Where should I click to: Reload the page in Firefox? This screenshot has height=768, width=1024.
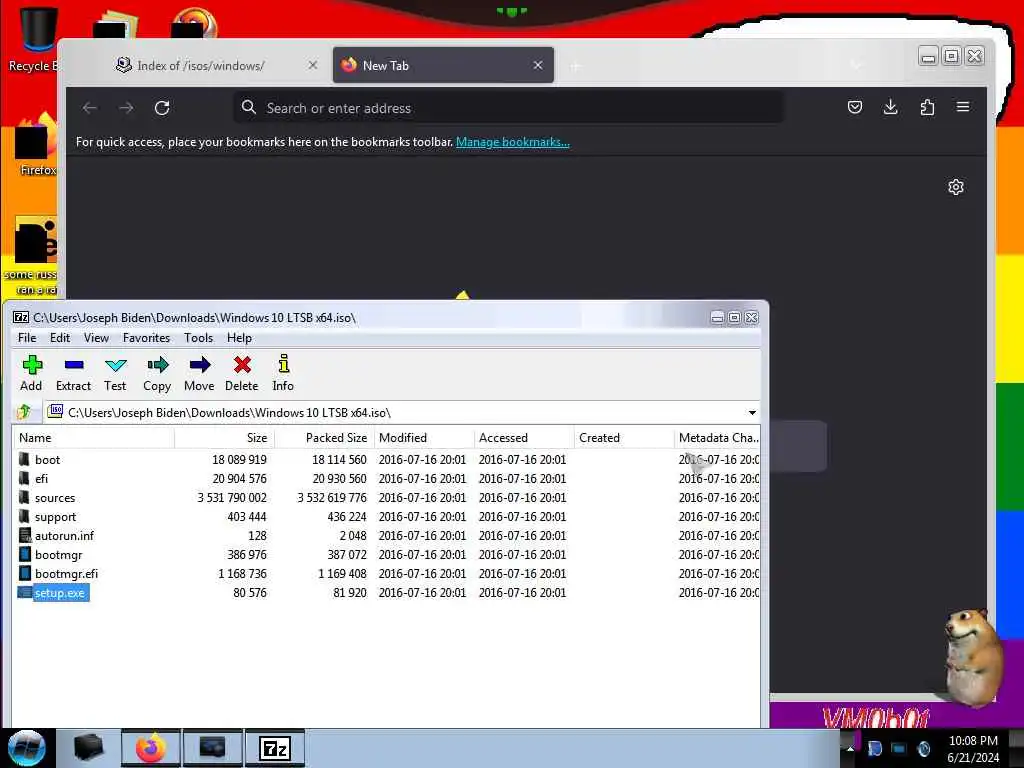162,108
